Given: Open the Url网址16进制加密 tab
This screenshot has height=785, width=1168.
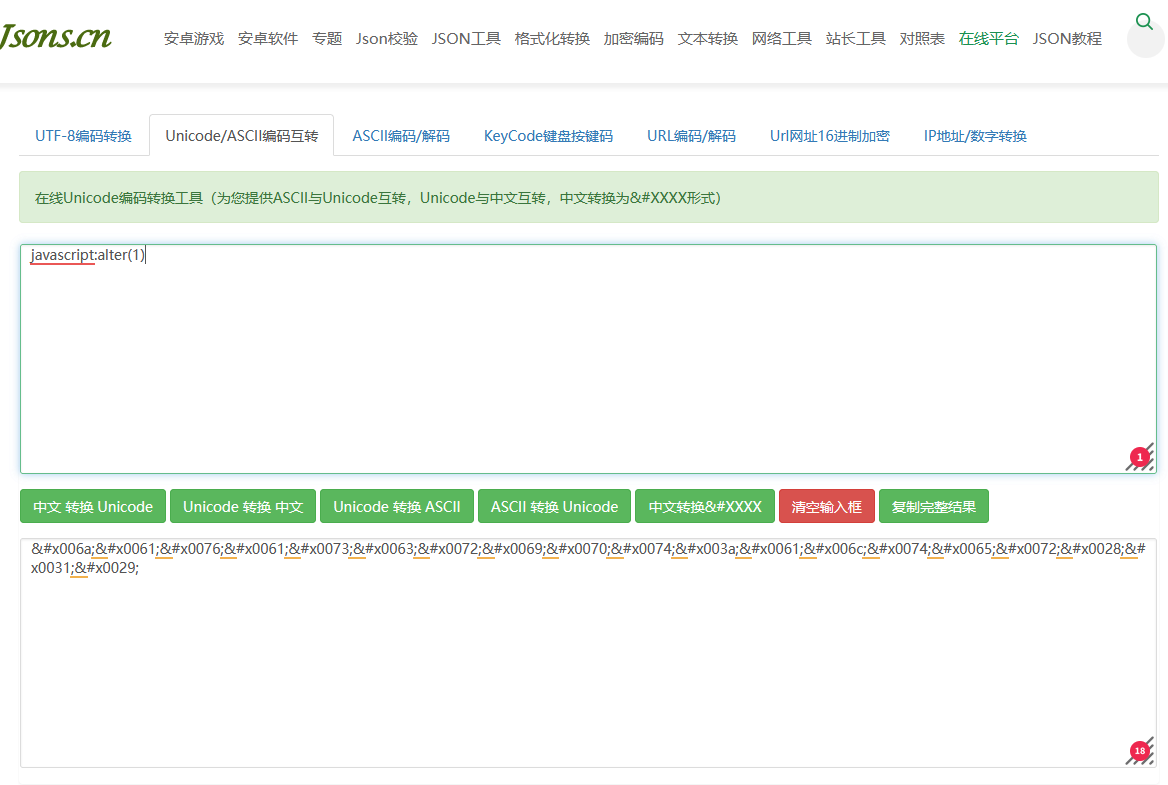Looking at the screenshot, I should point(829,135).
